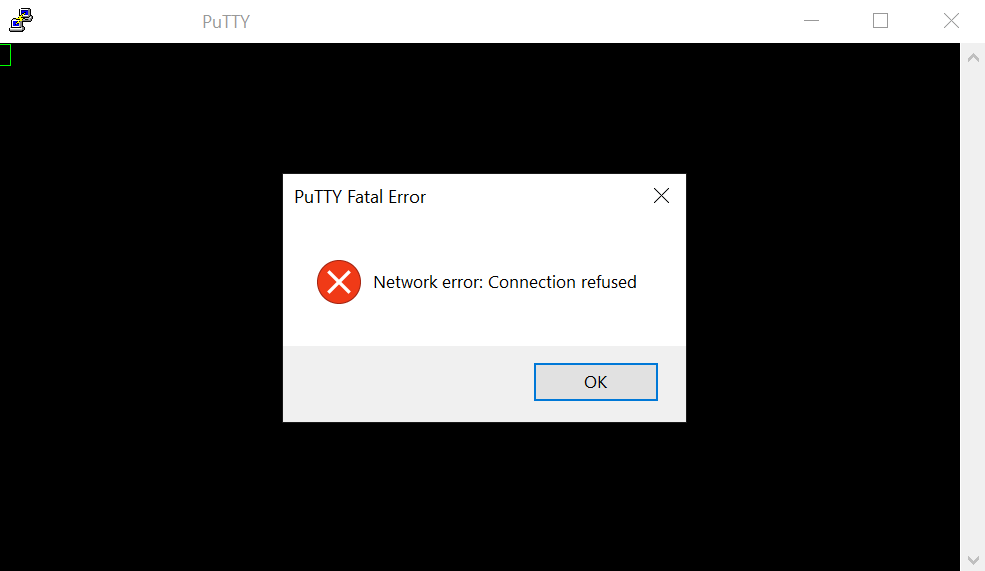Screen dimensions: 985x571
Task: Minimize the PuTTY window
Action: pyautogui.click(x=812, y=21)
